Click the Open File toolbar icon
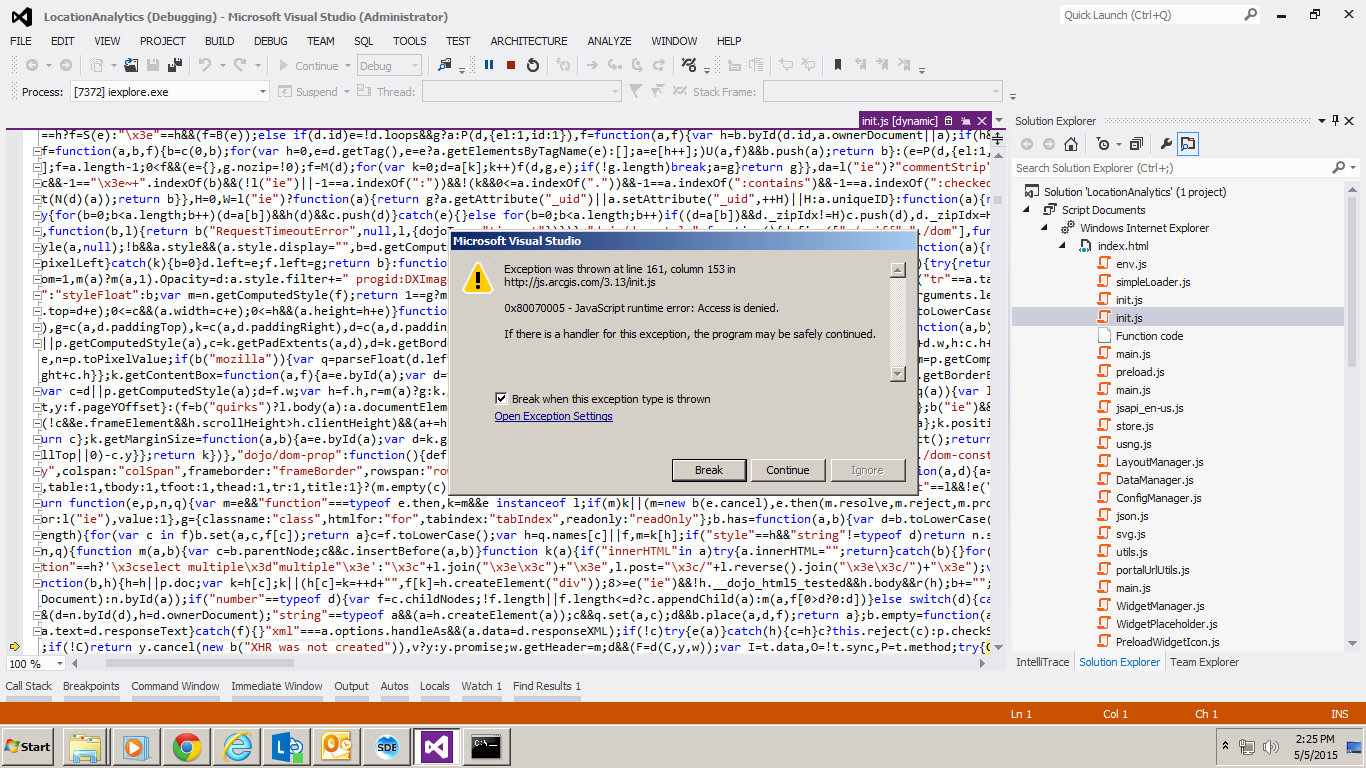 pyautogui.click(x=131, y=65)
